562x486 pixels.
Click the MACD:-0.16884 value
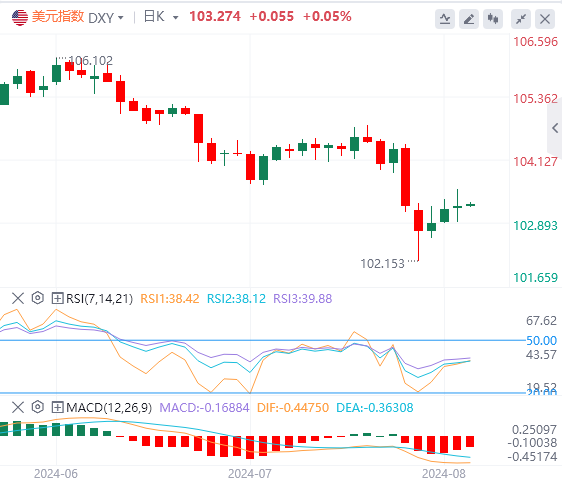coord(204,408)
